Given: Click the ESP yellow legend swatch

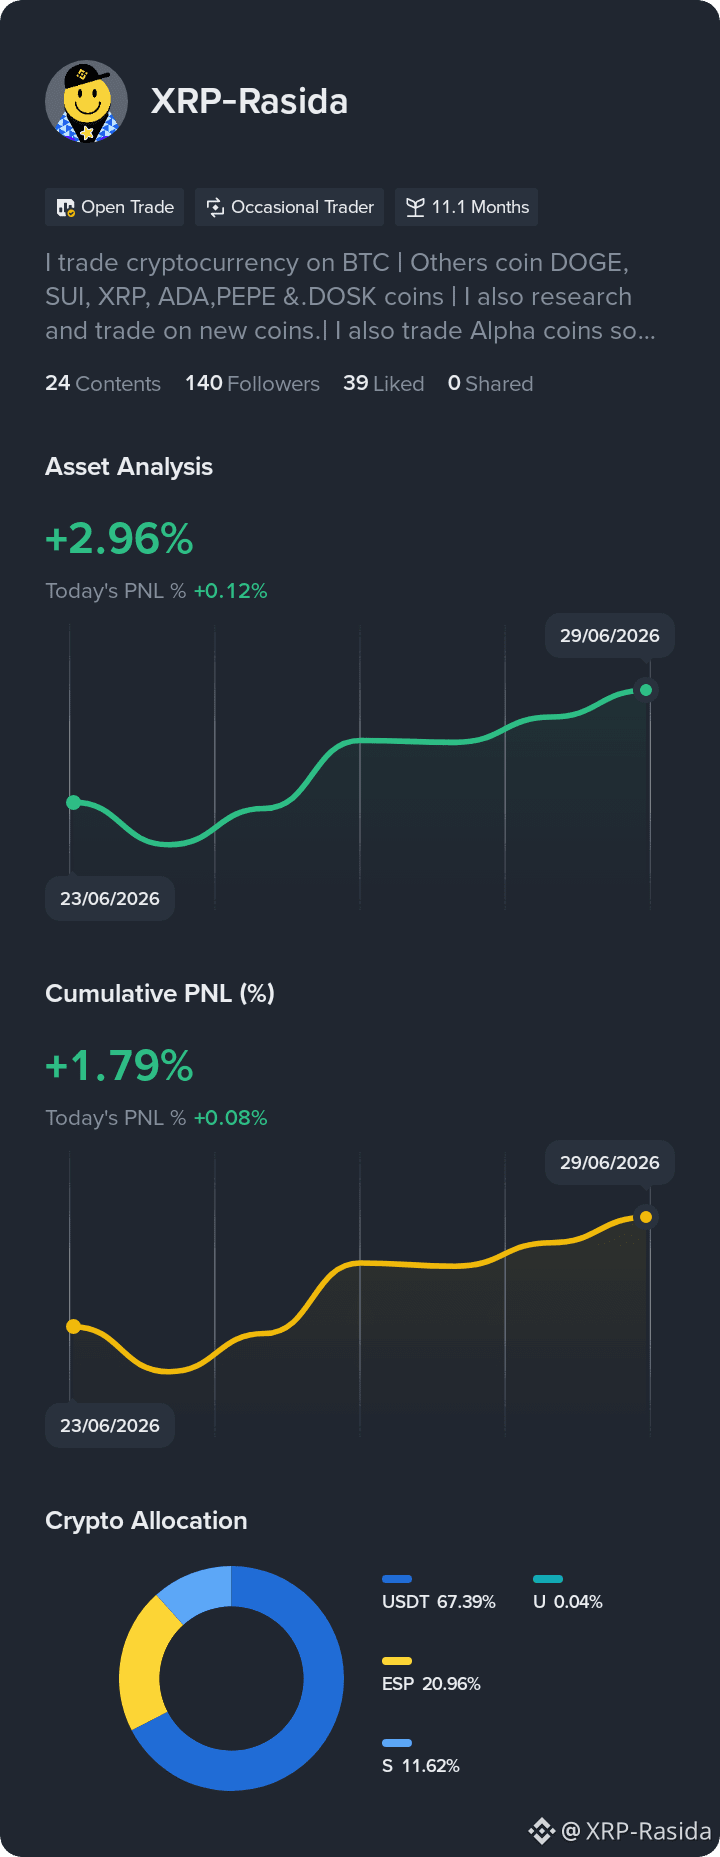Looking at the screenshot, I should pyautogui.click(x=397, y=1661).
